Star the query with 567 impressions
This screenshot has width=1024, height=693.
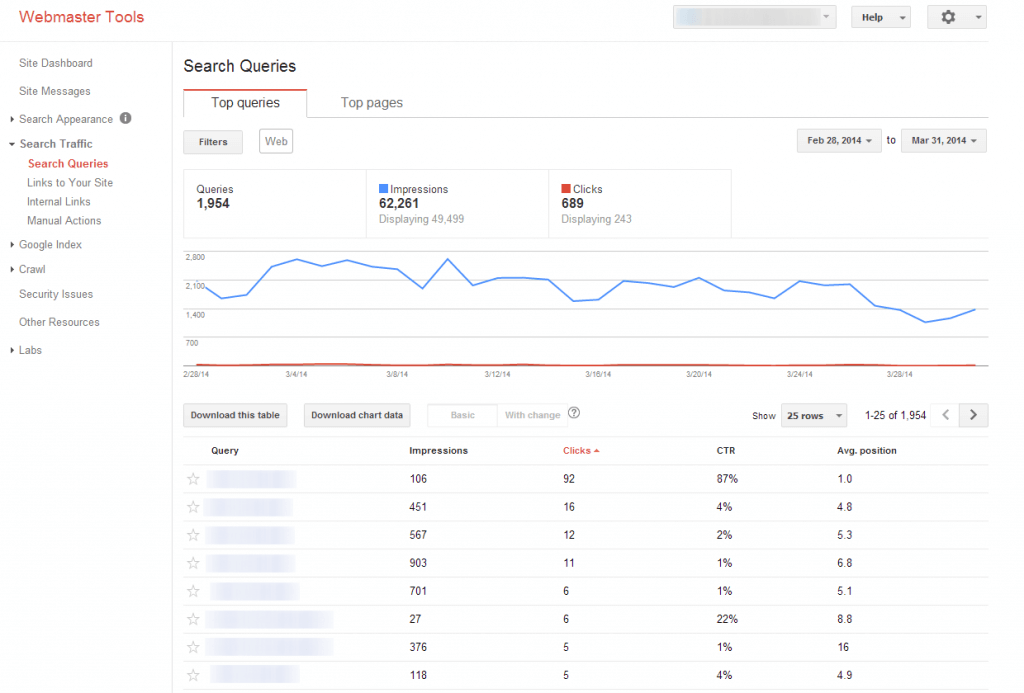click(x=193, y=535)
